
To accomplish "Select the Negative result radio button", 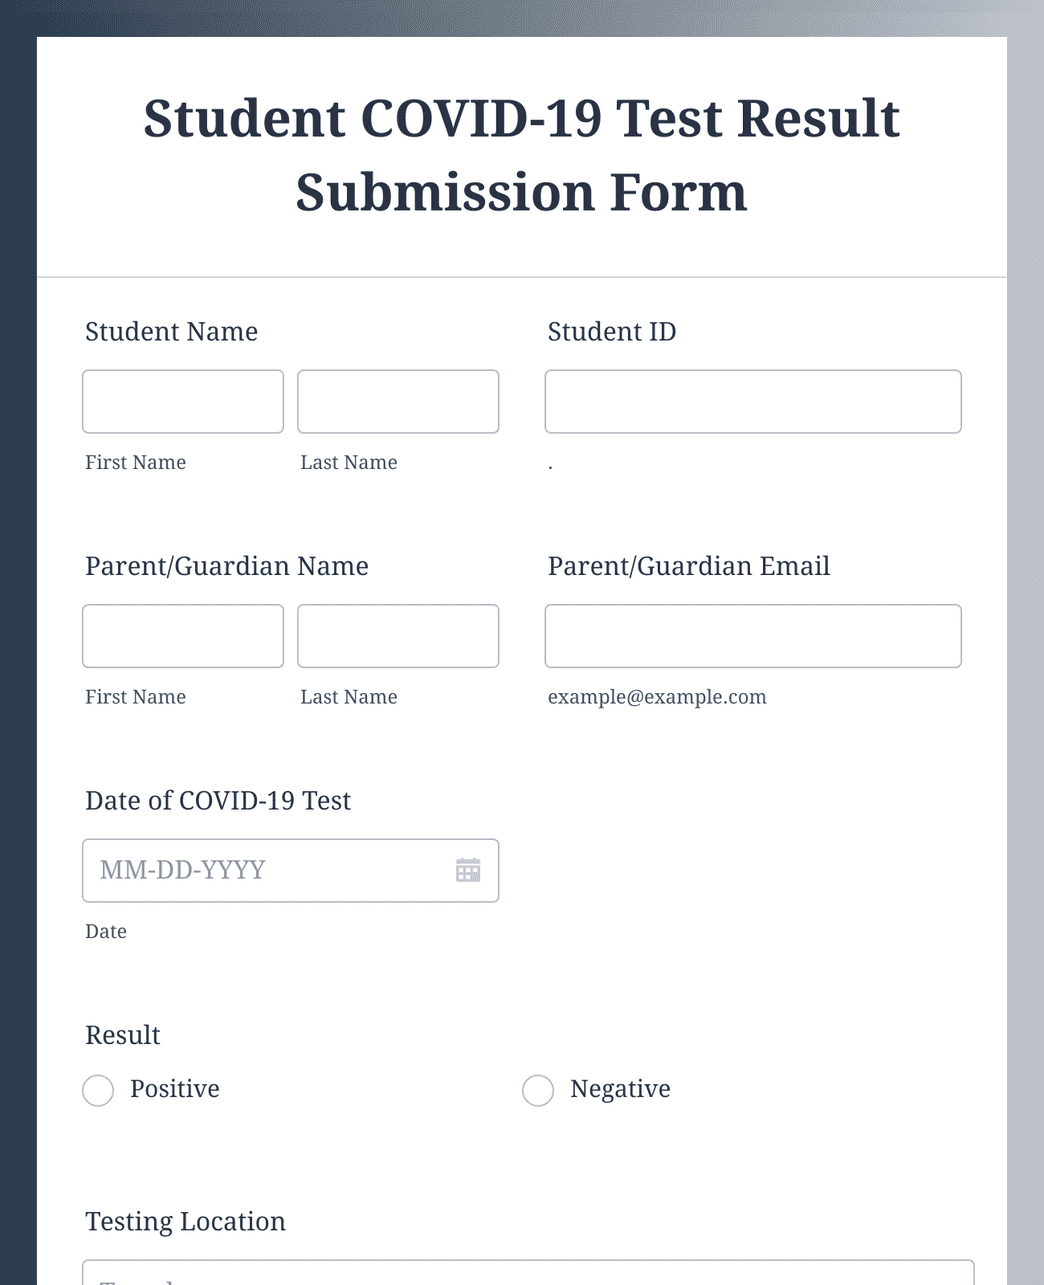I will coord(538,1090).
